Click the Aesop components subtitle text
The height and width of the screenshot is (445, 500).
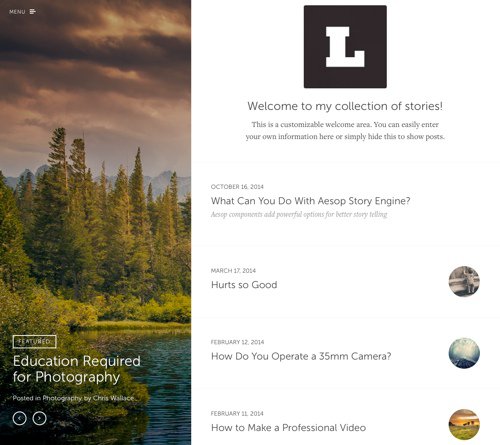click(x=299, y=214)
